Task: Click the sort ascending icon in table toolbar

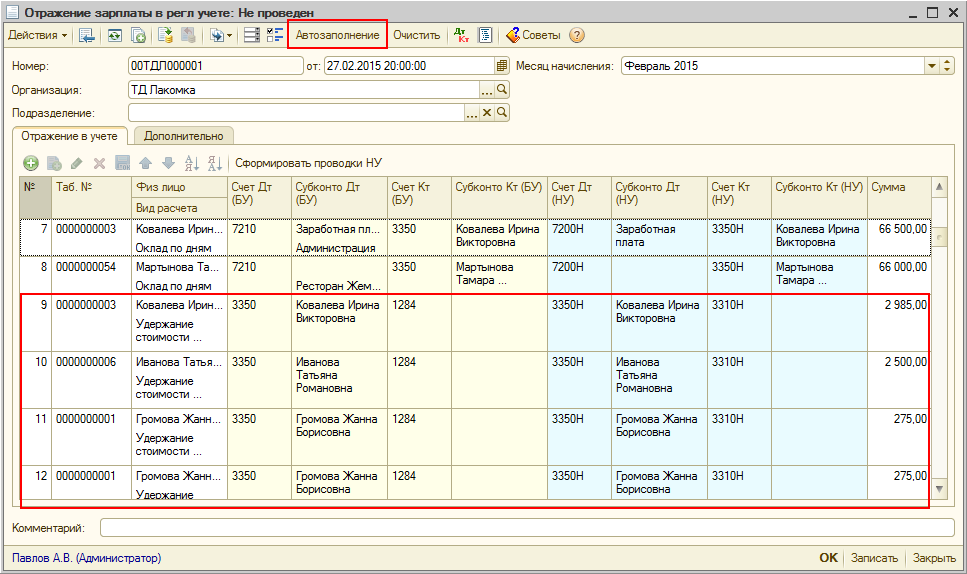Action: click(x=192, y=163)
